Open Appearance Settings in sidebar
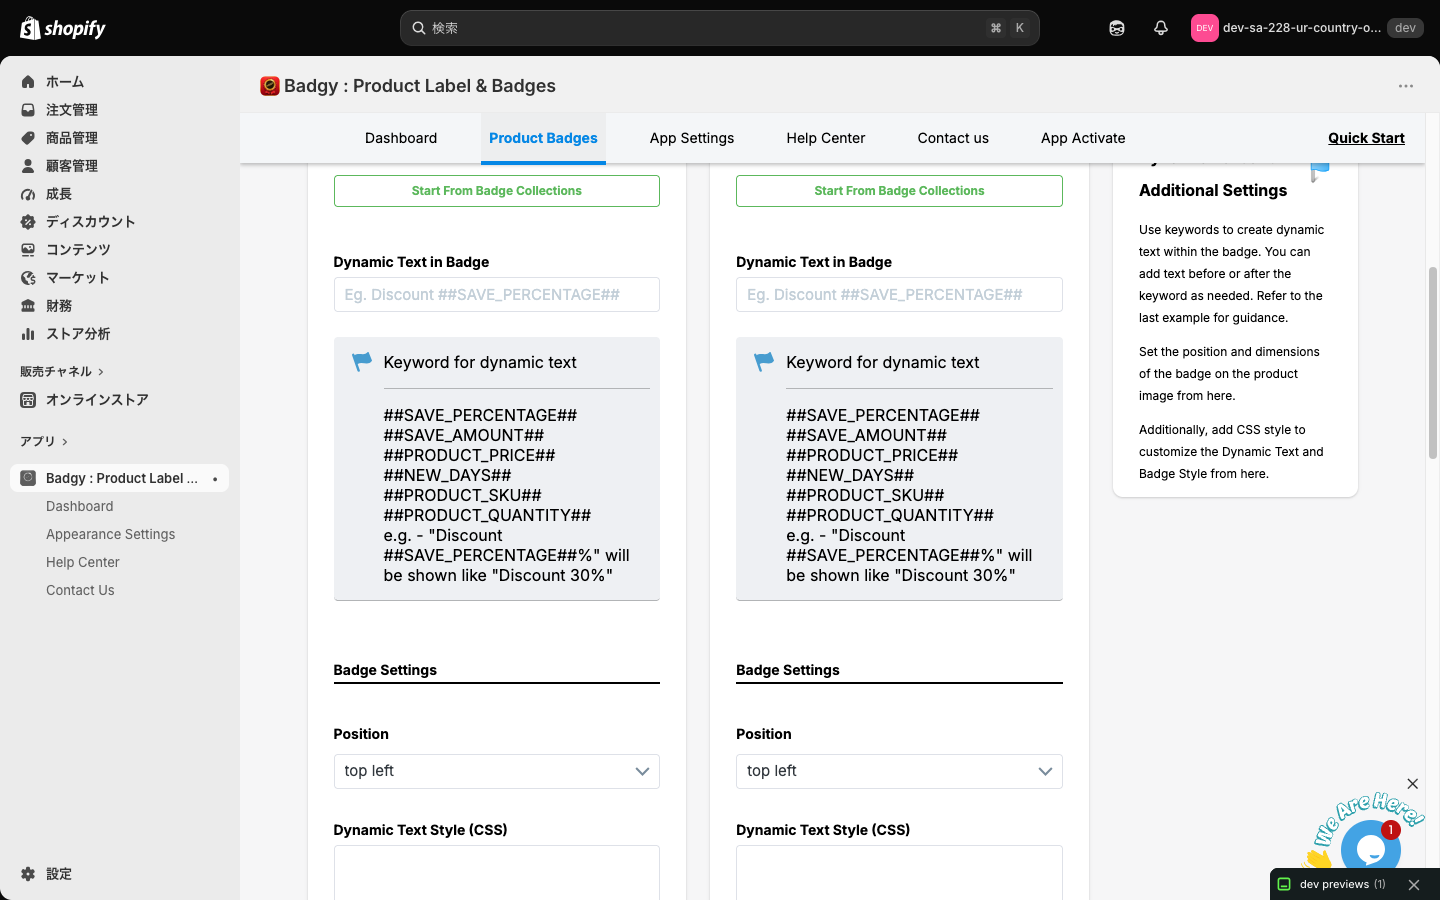The image size is (1440, 900). [111, 534]
